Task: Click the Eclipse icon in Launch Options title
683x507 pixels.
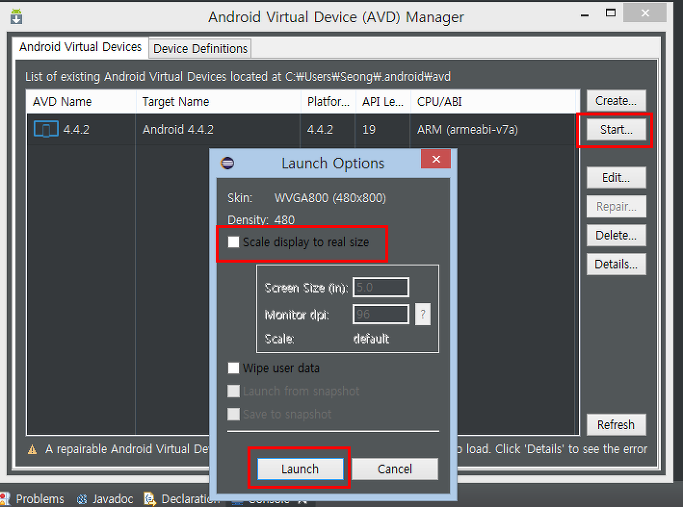Action: (227, 163)
